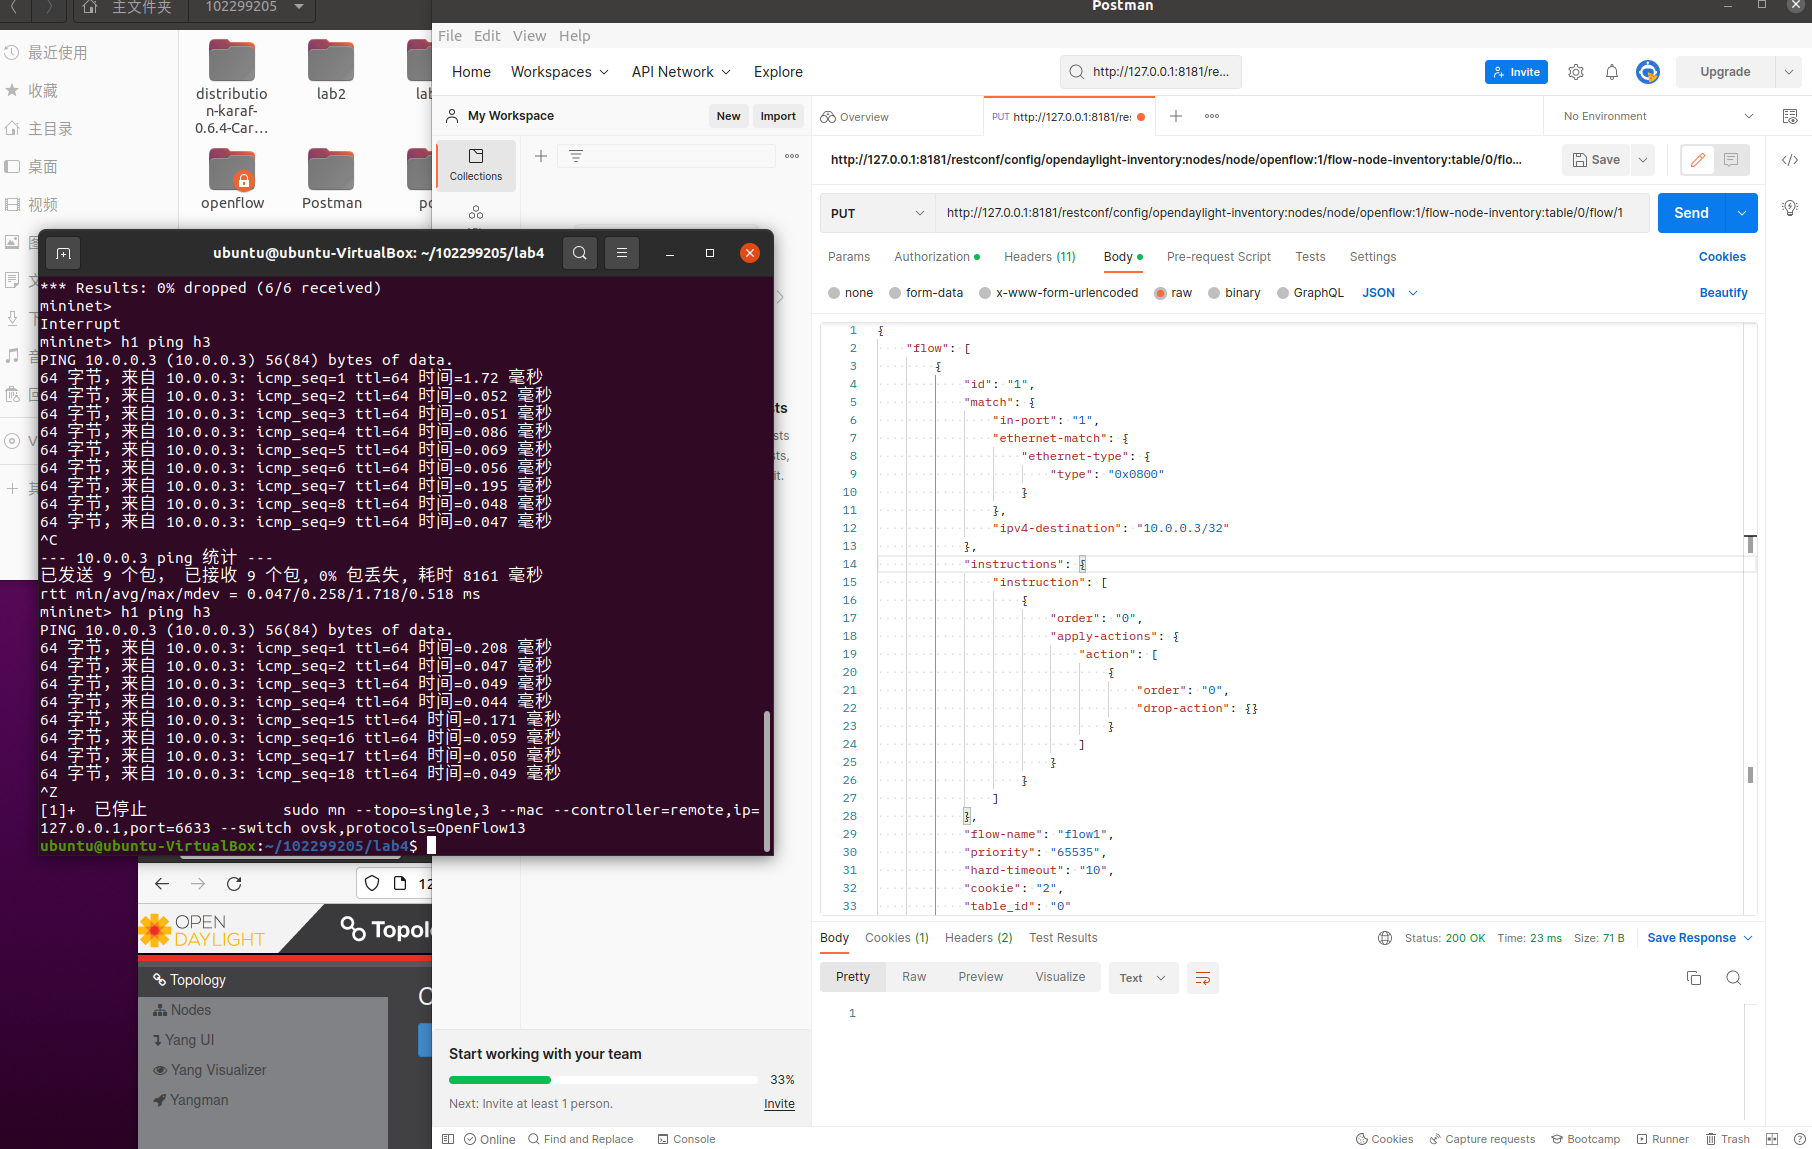Open the Postman sync account avatar

click(1648, 72)
